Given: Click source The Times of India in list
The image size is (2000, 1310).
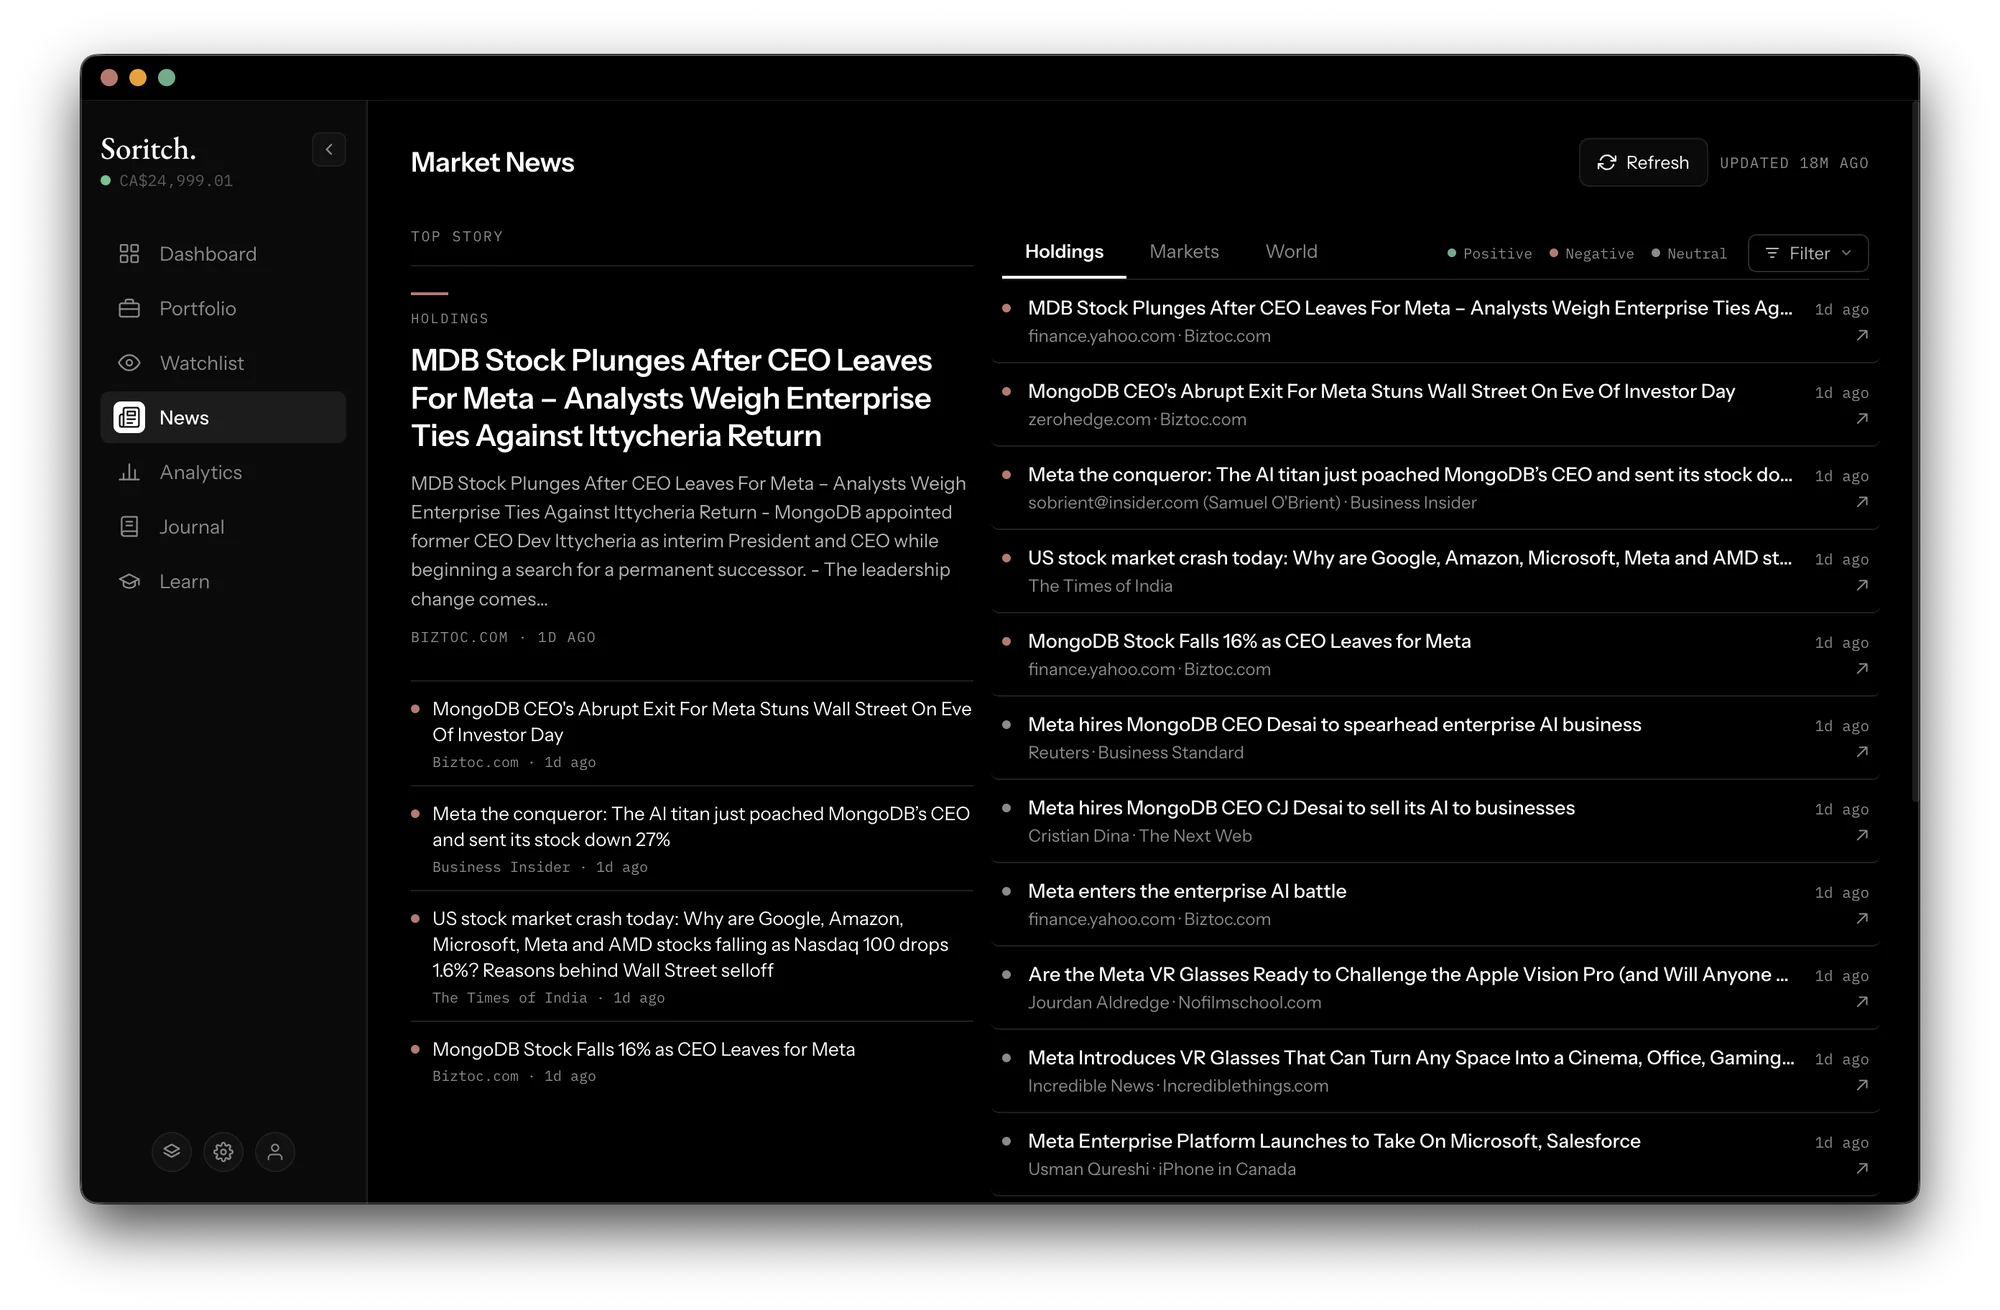Looking at the screenshot, I should [1100, 586].
